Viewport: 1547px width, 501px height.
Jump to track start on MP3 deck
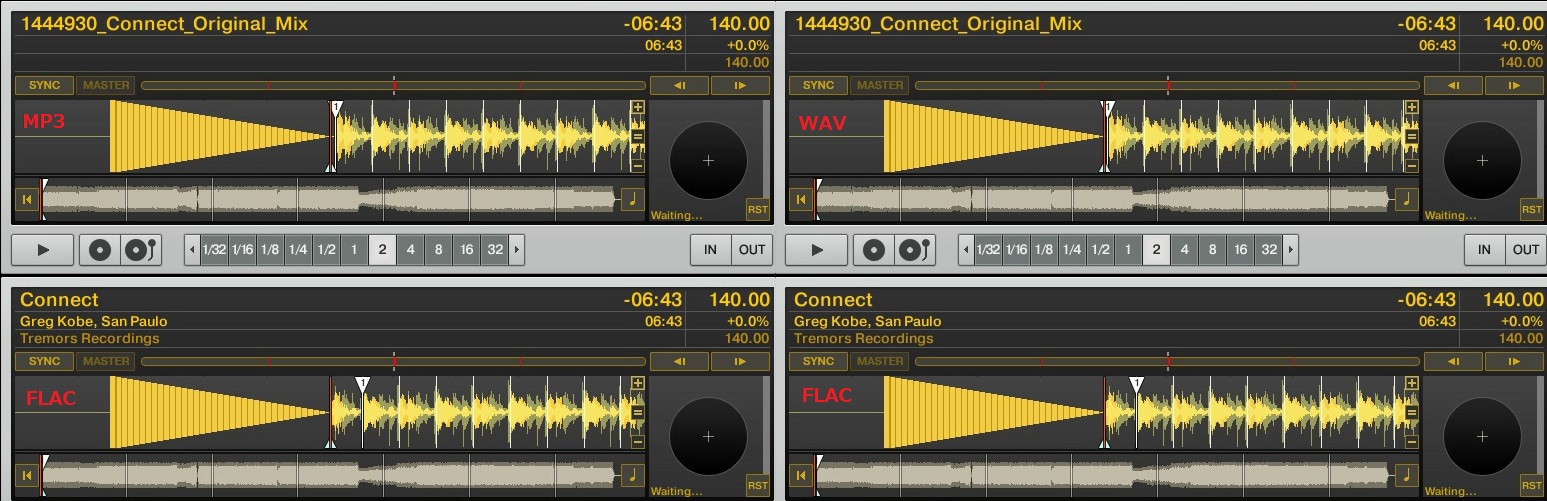click(x=26, y=199)
